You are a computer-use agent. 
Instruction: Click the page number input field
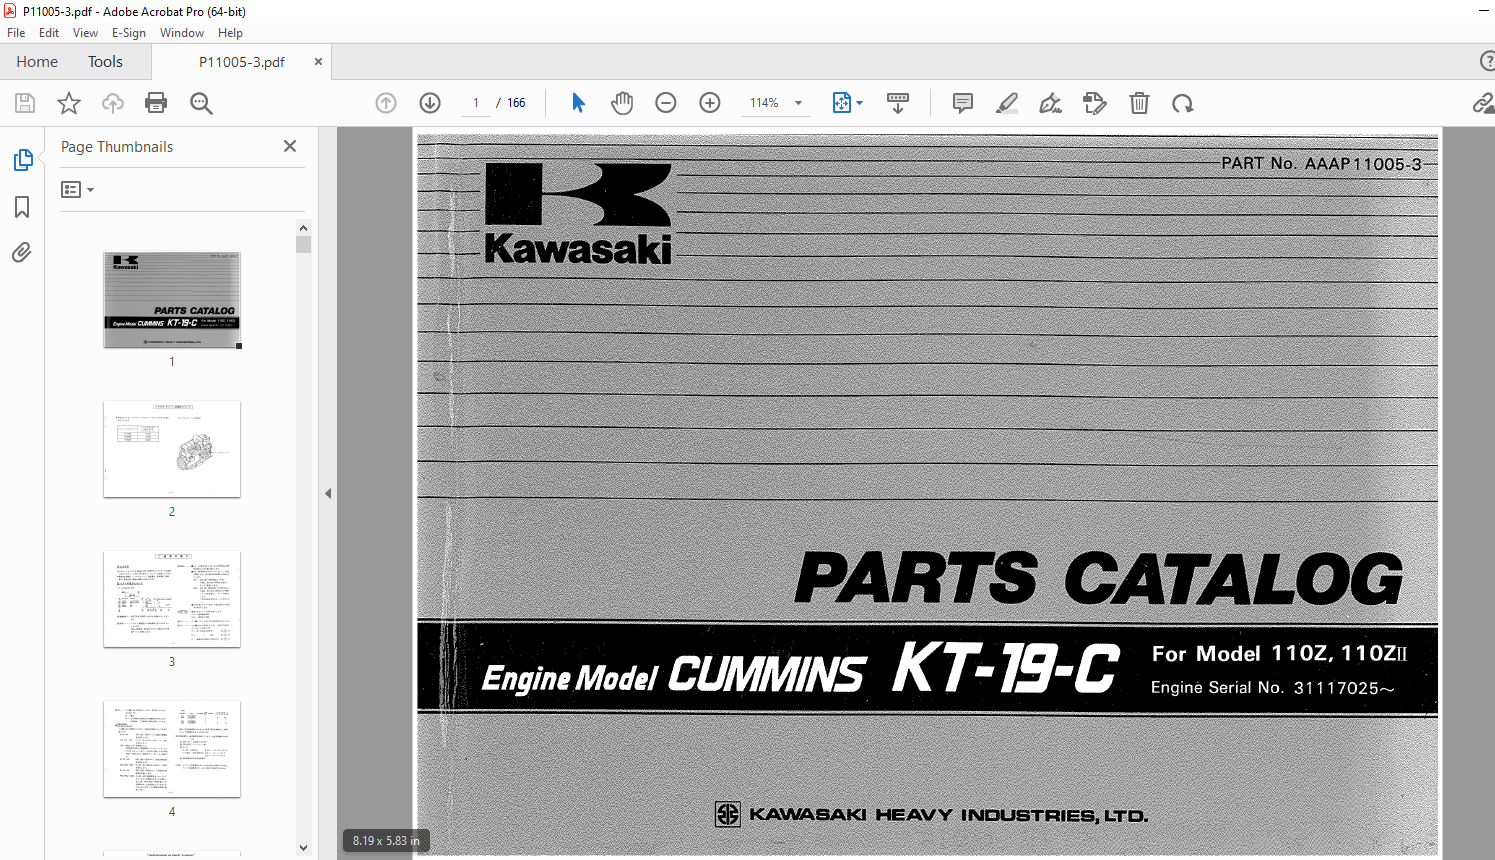tap(476, 103)
